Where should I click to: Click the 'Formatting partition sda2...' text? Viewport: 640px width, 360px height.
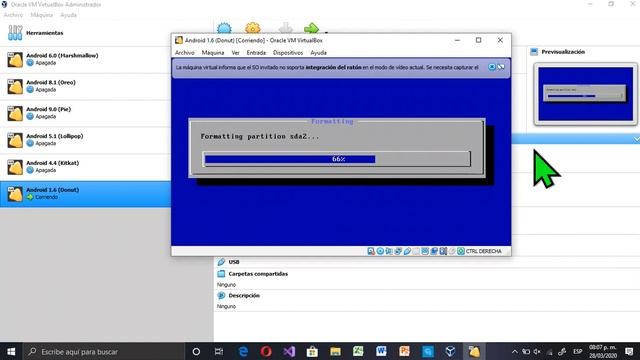click(x=260, y=137)
